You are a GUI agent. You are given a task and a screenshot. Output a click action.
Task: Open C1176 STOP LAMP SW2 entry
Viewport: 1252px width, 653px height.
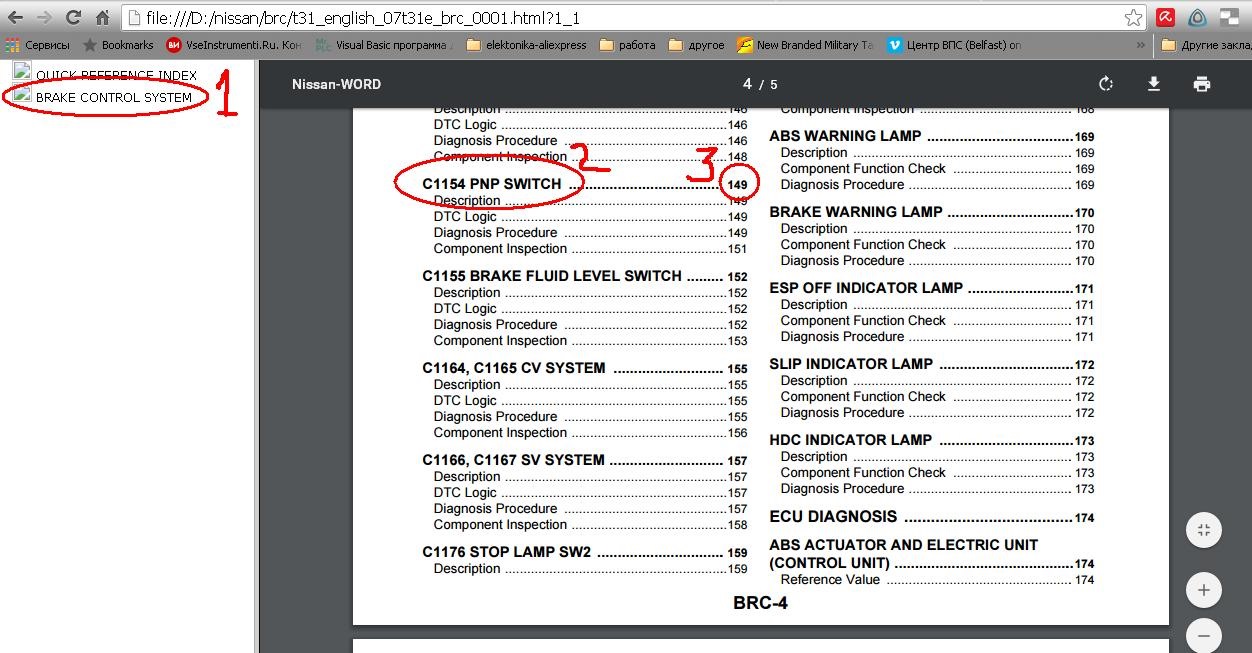[507, 552]
